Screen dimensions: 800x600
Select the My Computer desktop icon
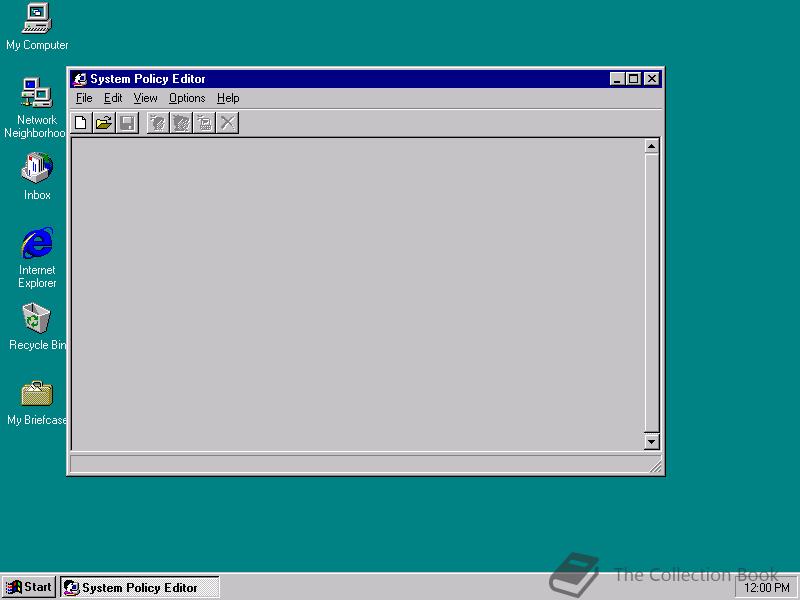[37, 27]
